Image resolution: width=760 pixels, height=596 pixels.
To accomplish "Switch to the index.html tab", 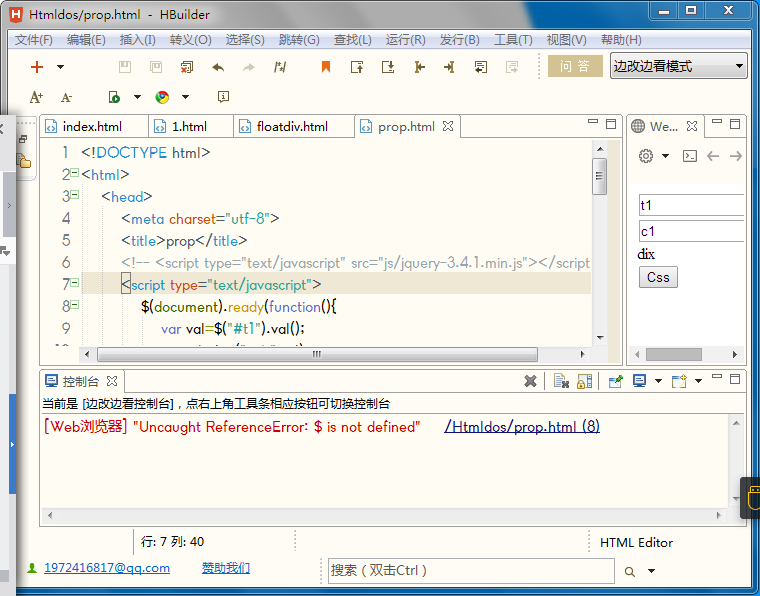I will (94, 126).
